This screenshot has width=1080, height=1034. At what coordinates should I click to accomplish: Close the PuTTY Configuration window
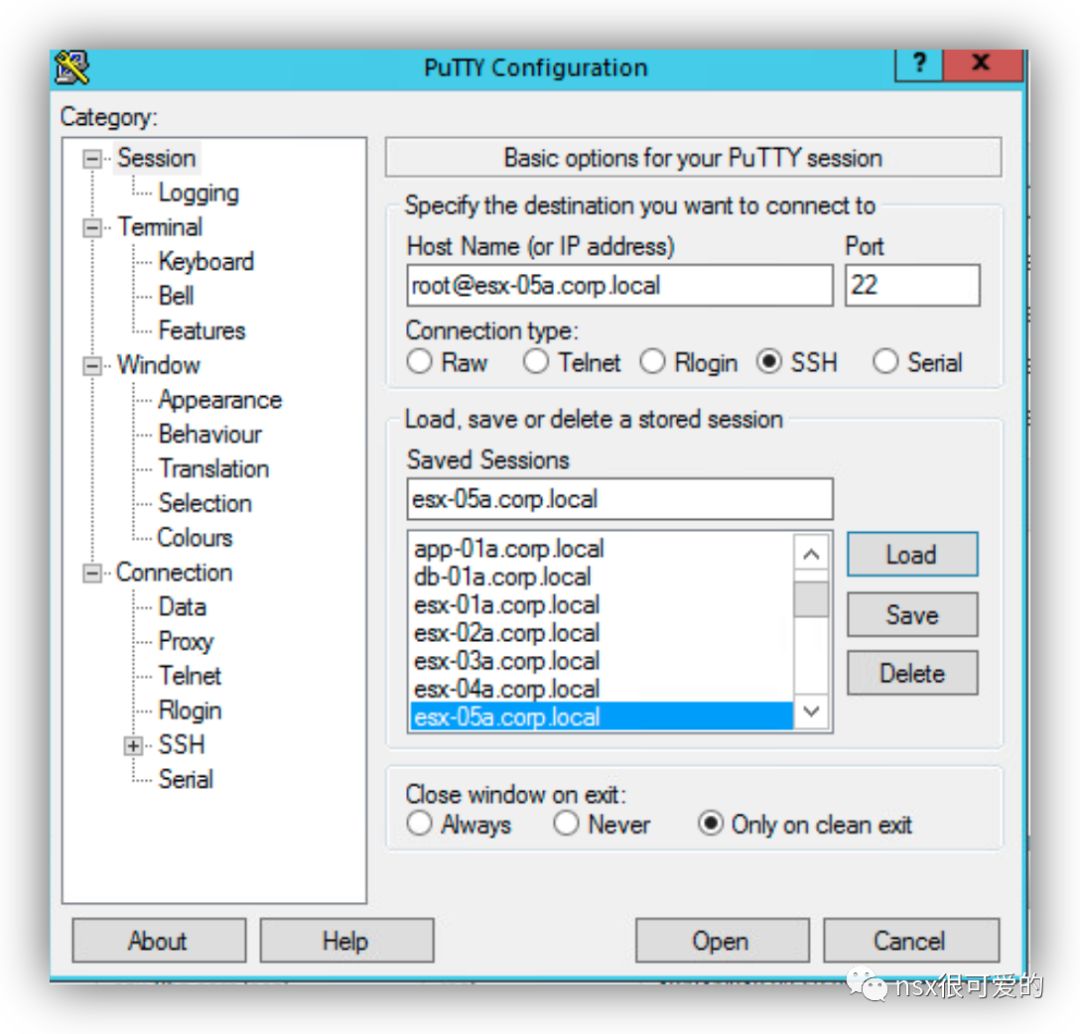[981, 64]
